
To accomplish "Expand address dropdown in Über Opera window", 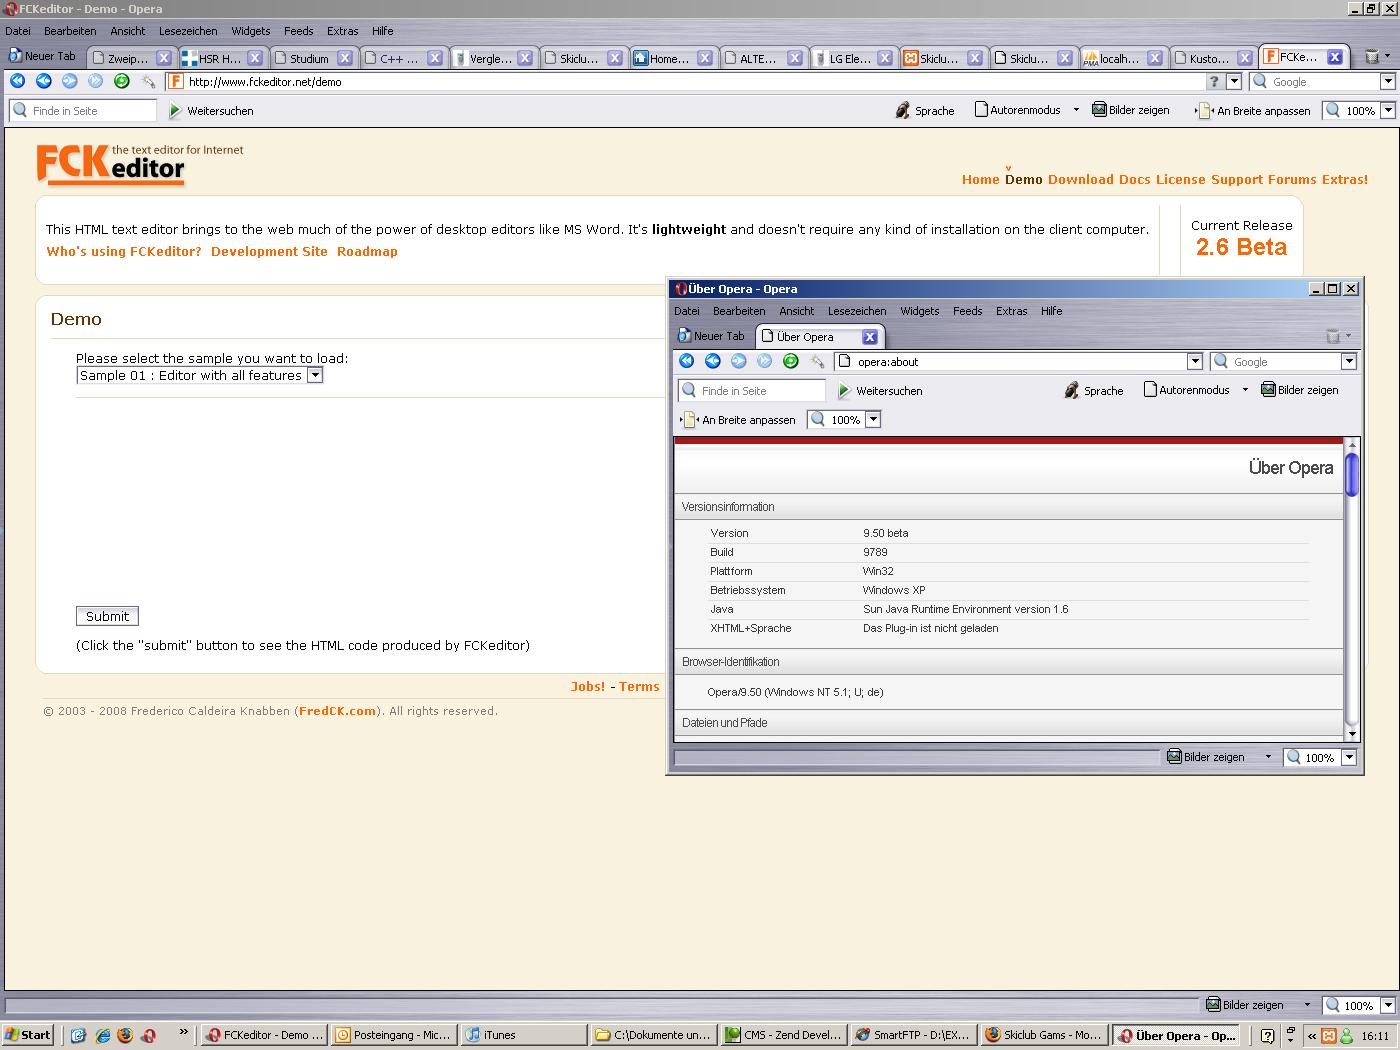I will click(x=1194, y=362).
